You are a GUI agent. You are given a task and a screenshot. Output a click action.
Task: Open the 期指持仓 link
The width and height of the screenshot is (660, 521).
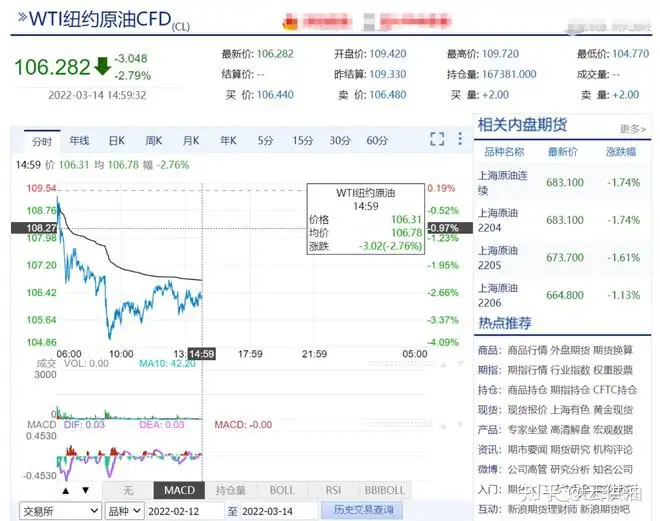click(570, 390)
